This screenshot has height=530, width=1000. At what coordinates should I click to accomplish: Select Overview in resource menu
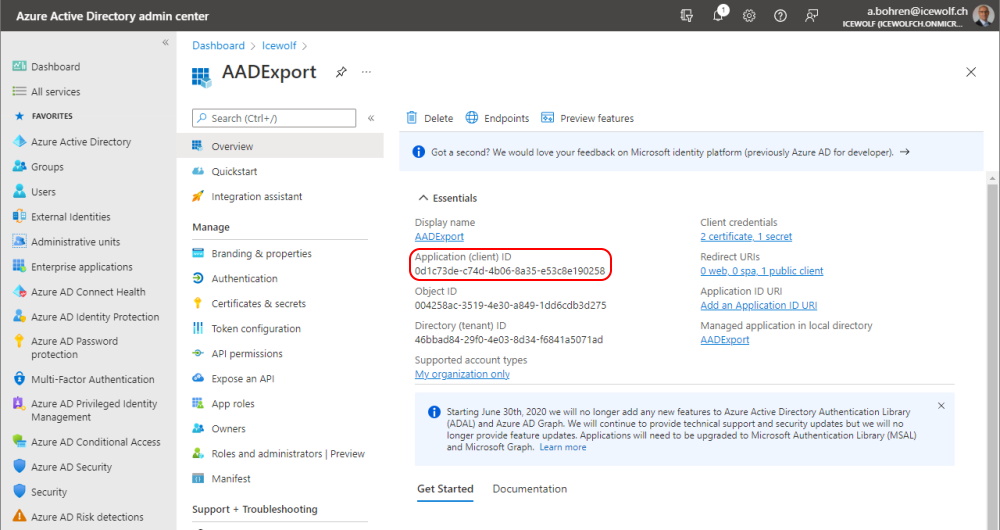[x=281, y=146]
